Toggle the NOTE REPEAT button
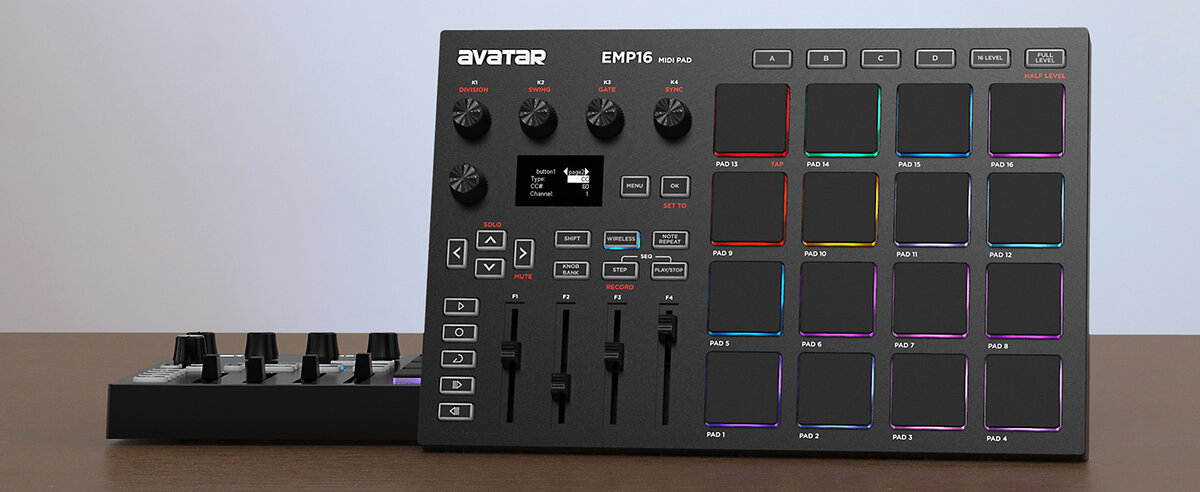The image size is (1200, 492). pyautogui.click(x=670, y=240)
